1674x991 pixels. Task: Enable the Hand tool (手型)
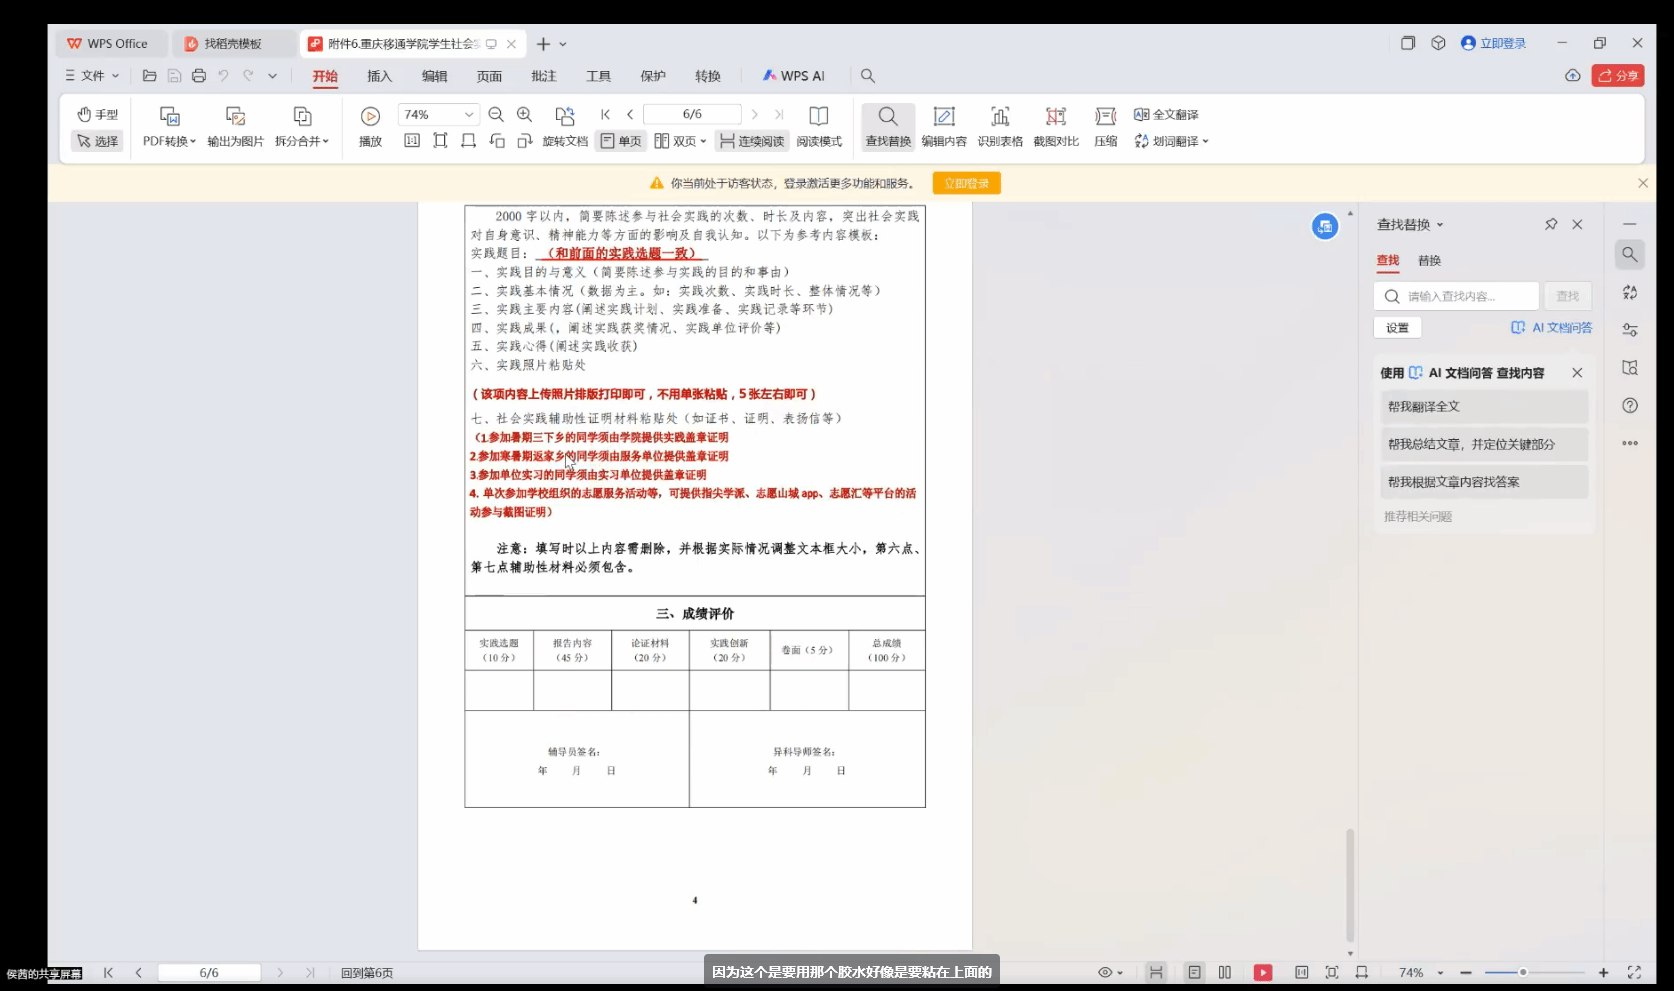click(98, 114)
